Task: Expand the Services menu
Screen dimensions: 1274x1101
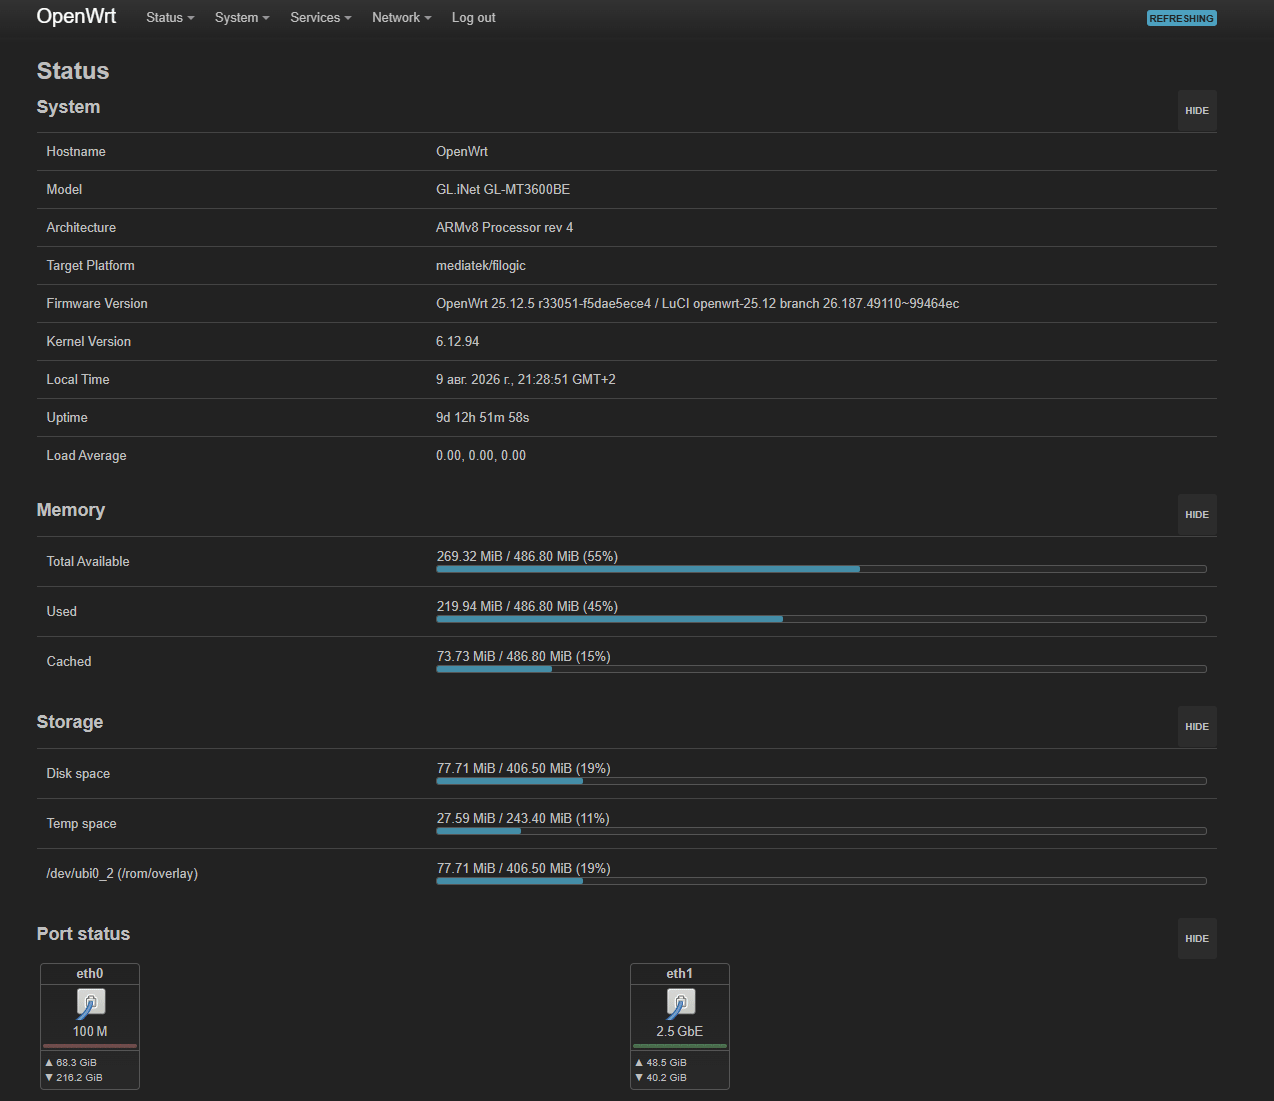Action: point(321,18)
